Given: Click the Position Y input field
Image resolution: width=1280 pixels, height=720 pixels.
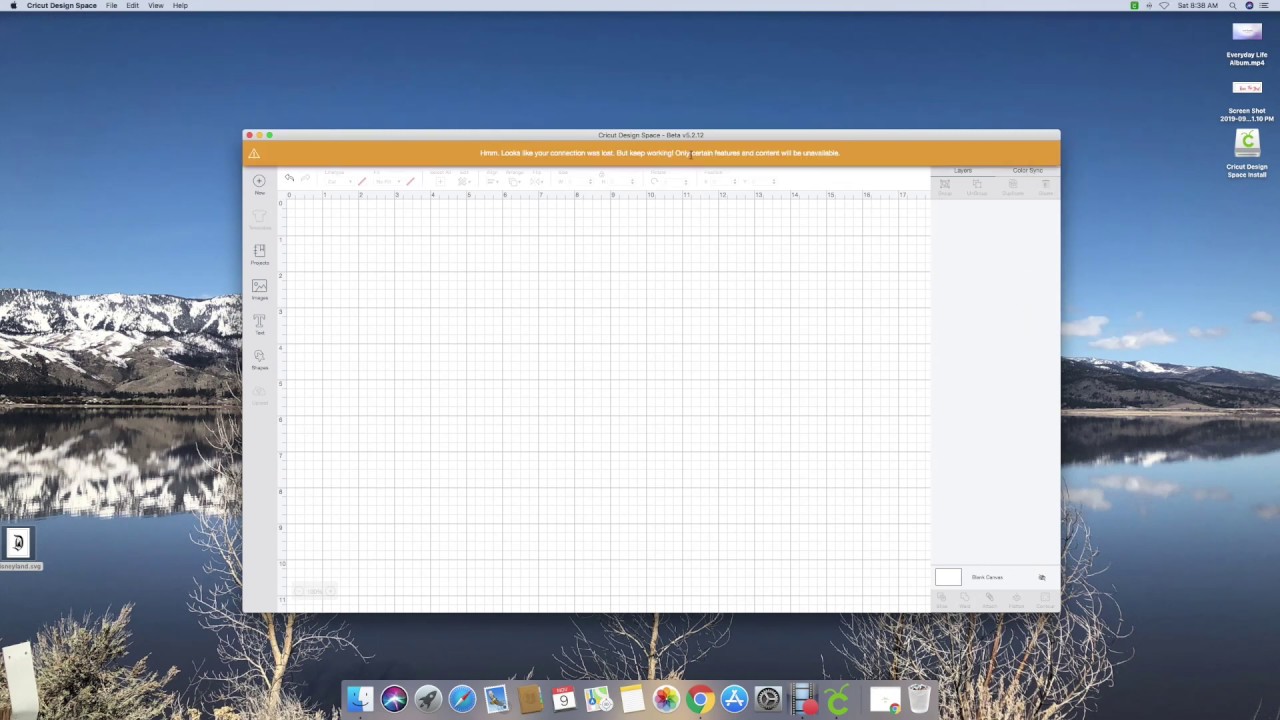Looking at the screenshot, I should [762, 181].
